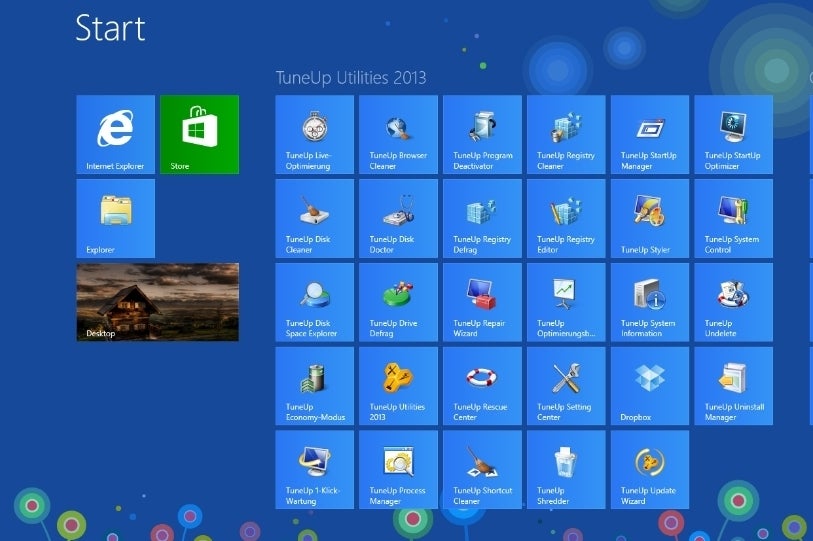Start TuneUp Shortcut Cleaner
Image resolution: width=813 pixels, height=541 pixels.
tap(482, 470)
